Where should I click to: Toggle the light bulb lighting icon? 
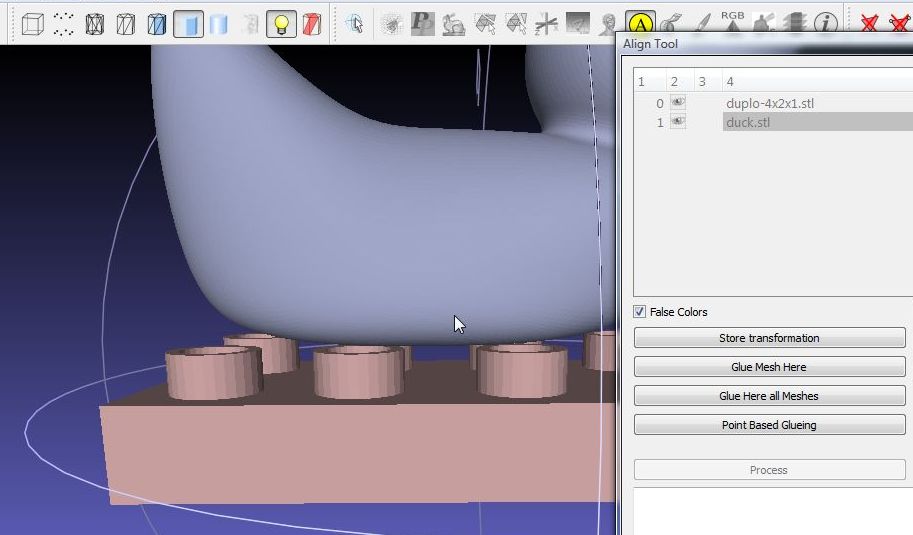point(281,24)
